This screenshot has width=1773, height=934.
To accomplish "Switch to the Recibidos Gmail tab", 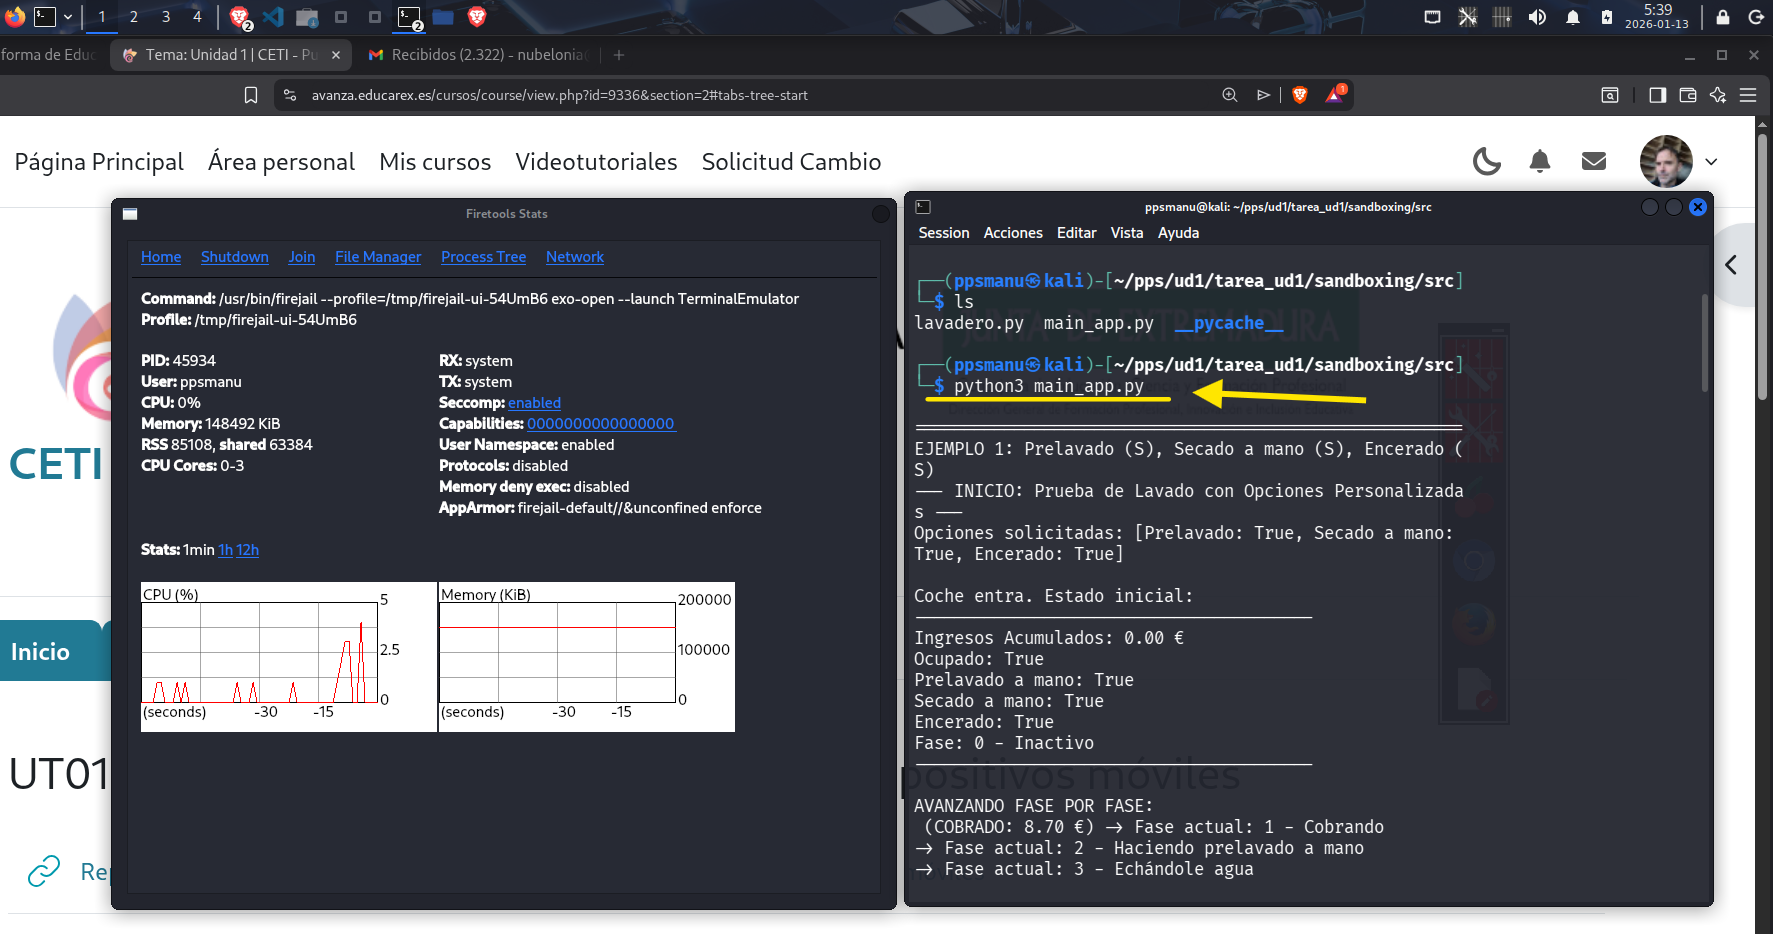I will click(478, 55).
